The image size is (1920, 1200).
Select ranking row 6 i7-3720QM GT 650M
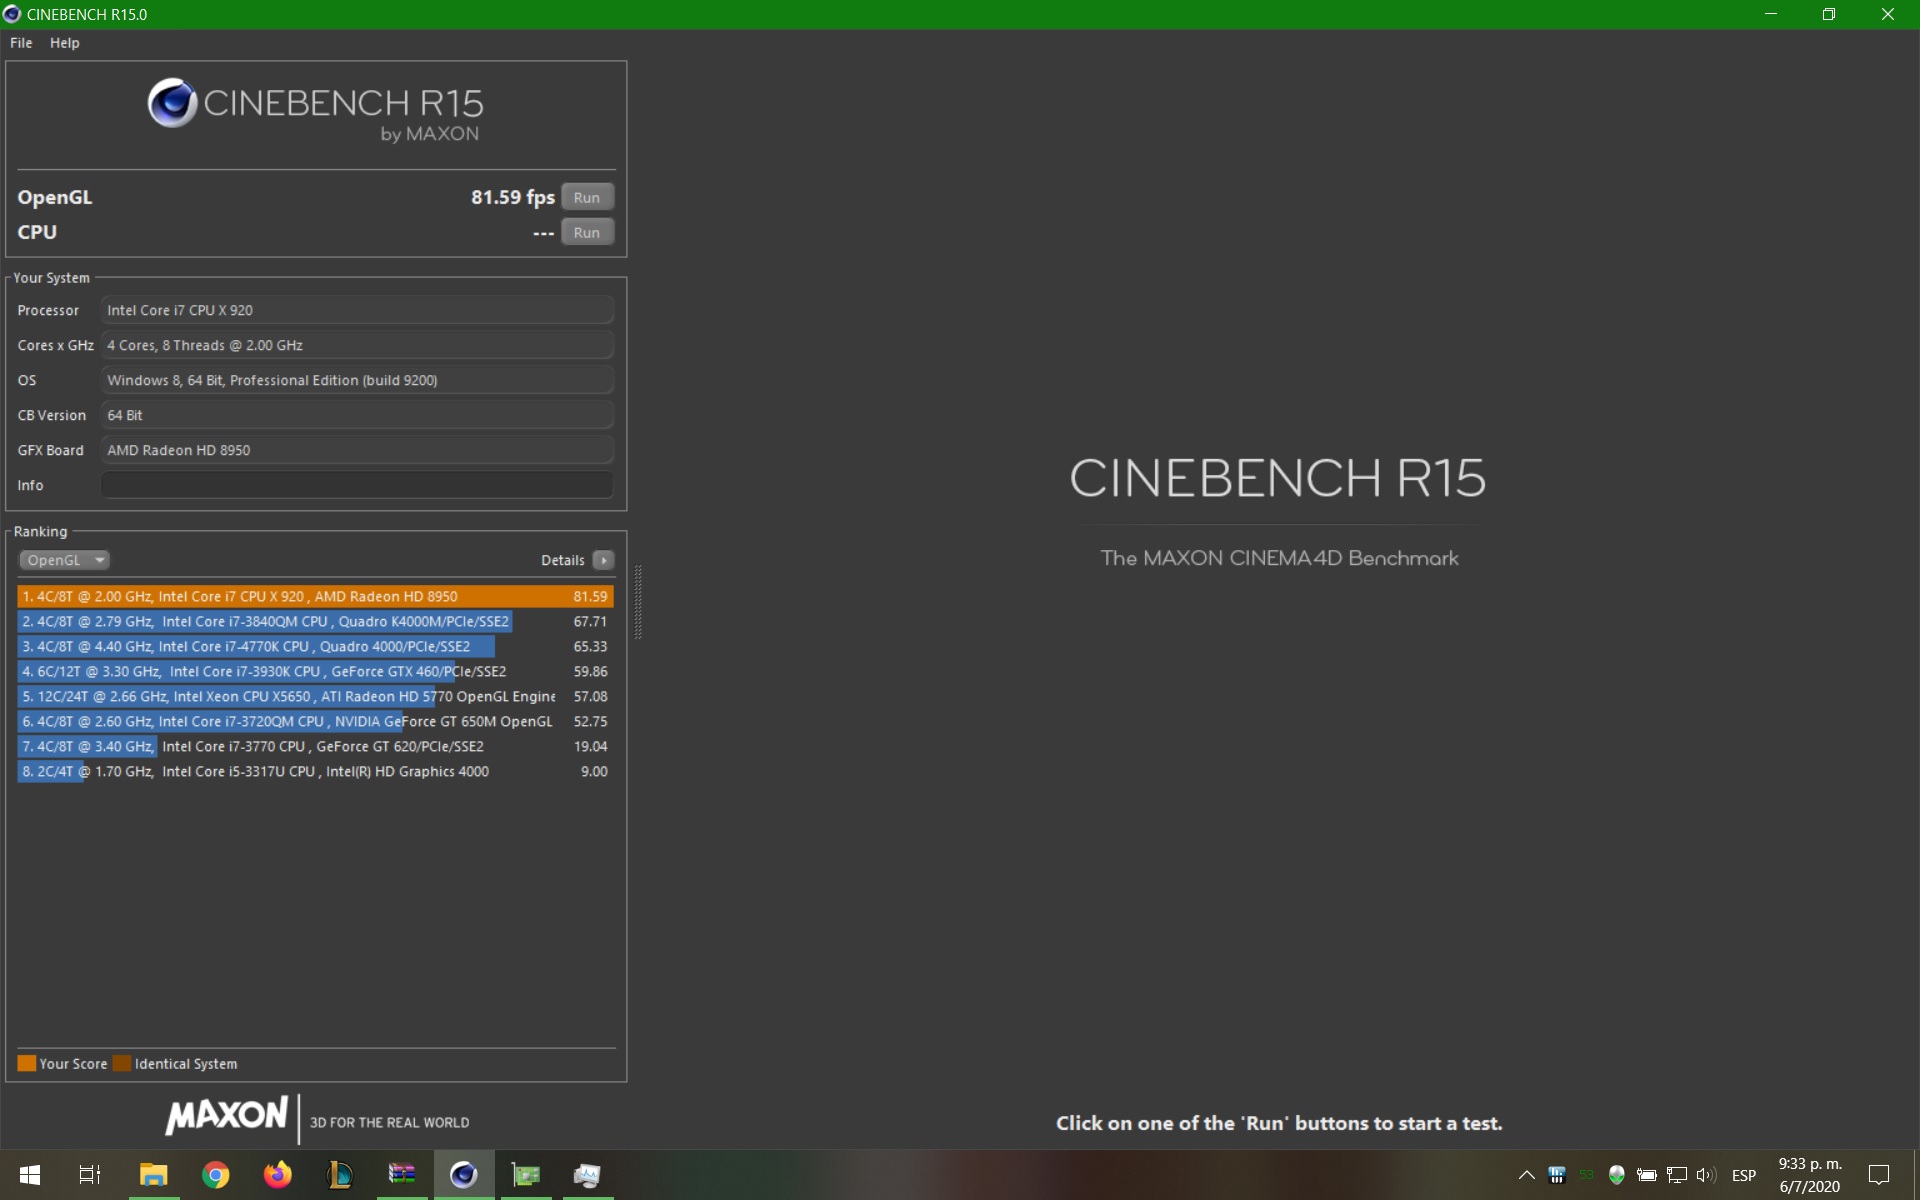point(315,721)
